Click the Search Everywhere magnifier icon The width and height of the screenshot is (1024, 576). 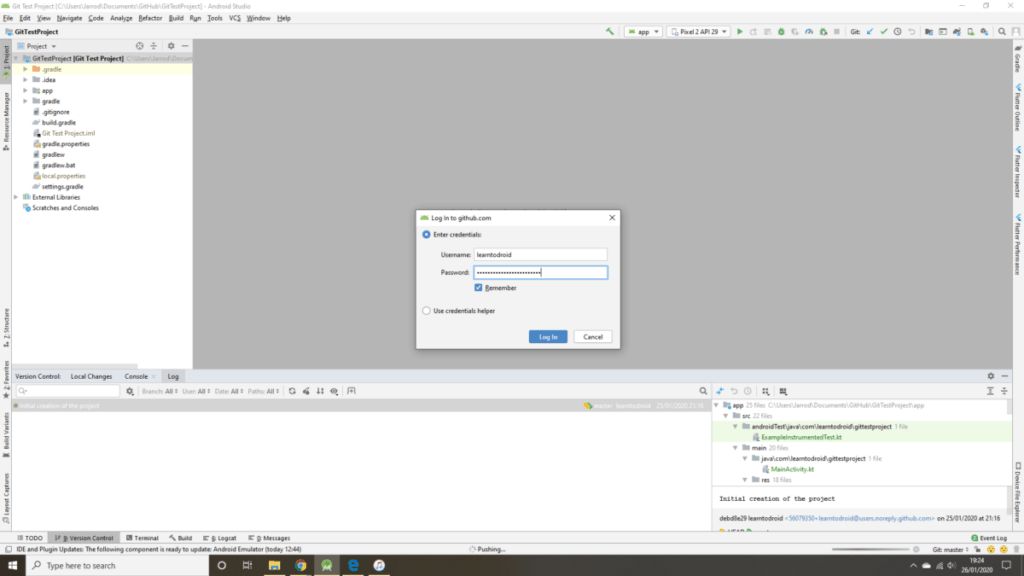pos(1003,32)
